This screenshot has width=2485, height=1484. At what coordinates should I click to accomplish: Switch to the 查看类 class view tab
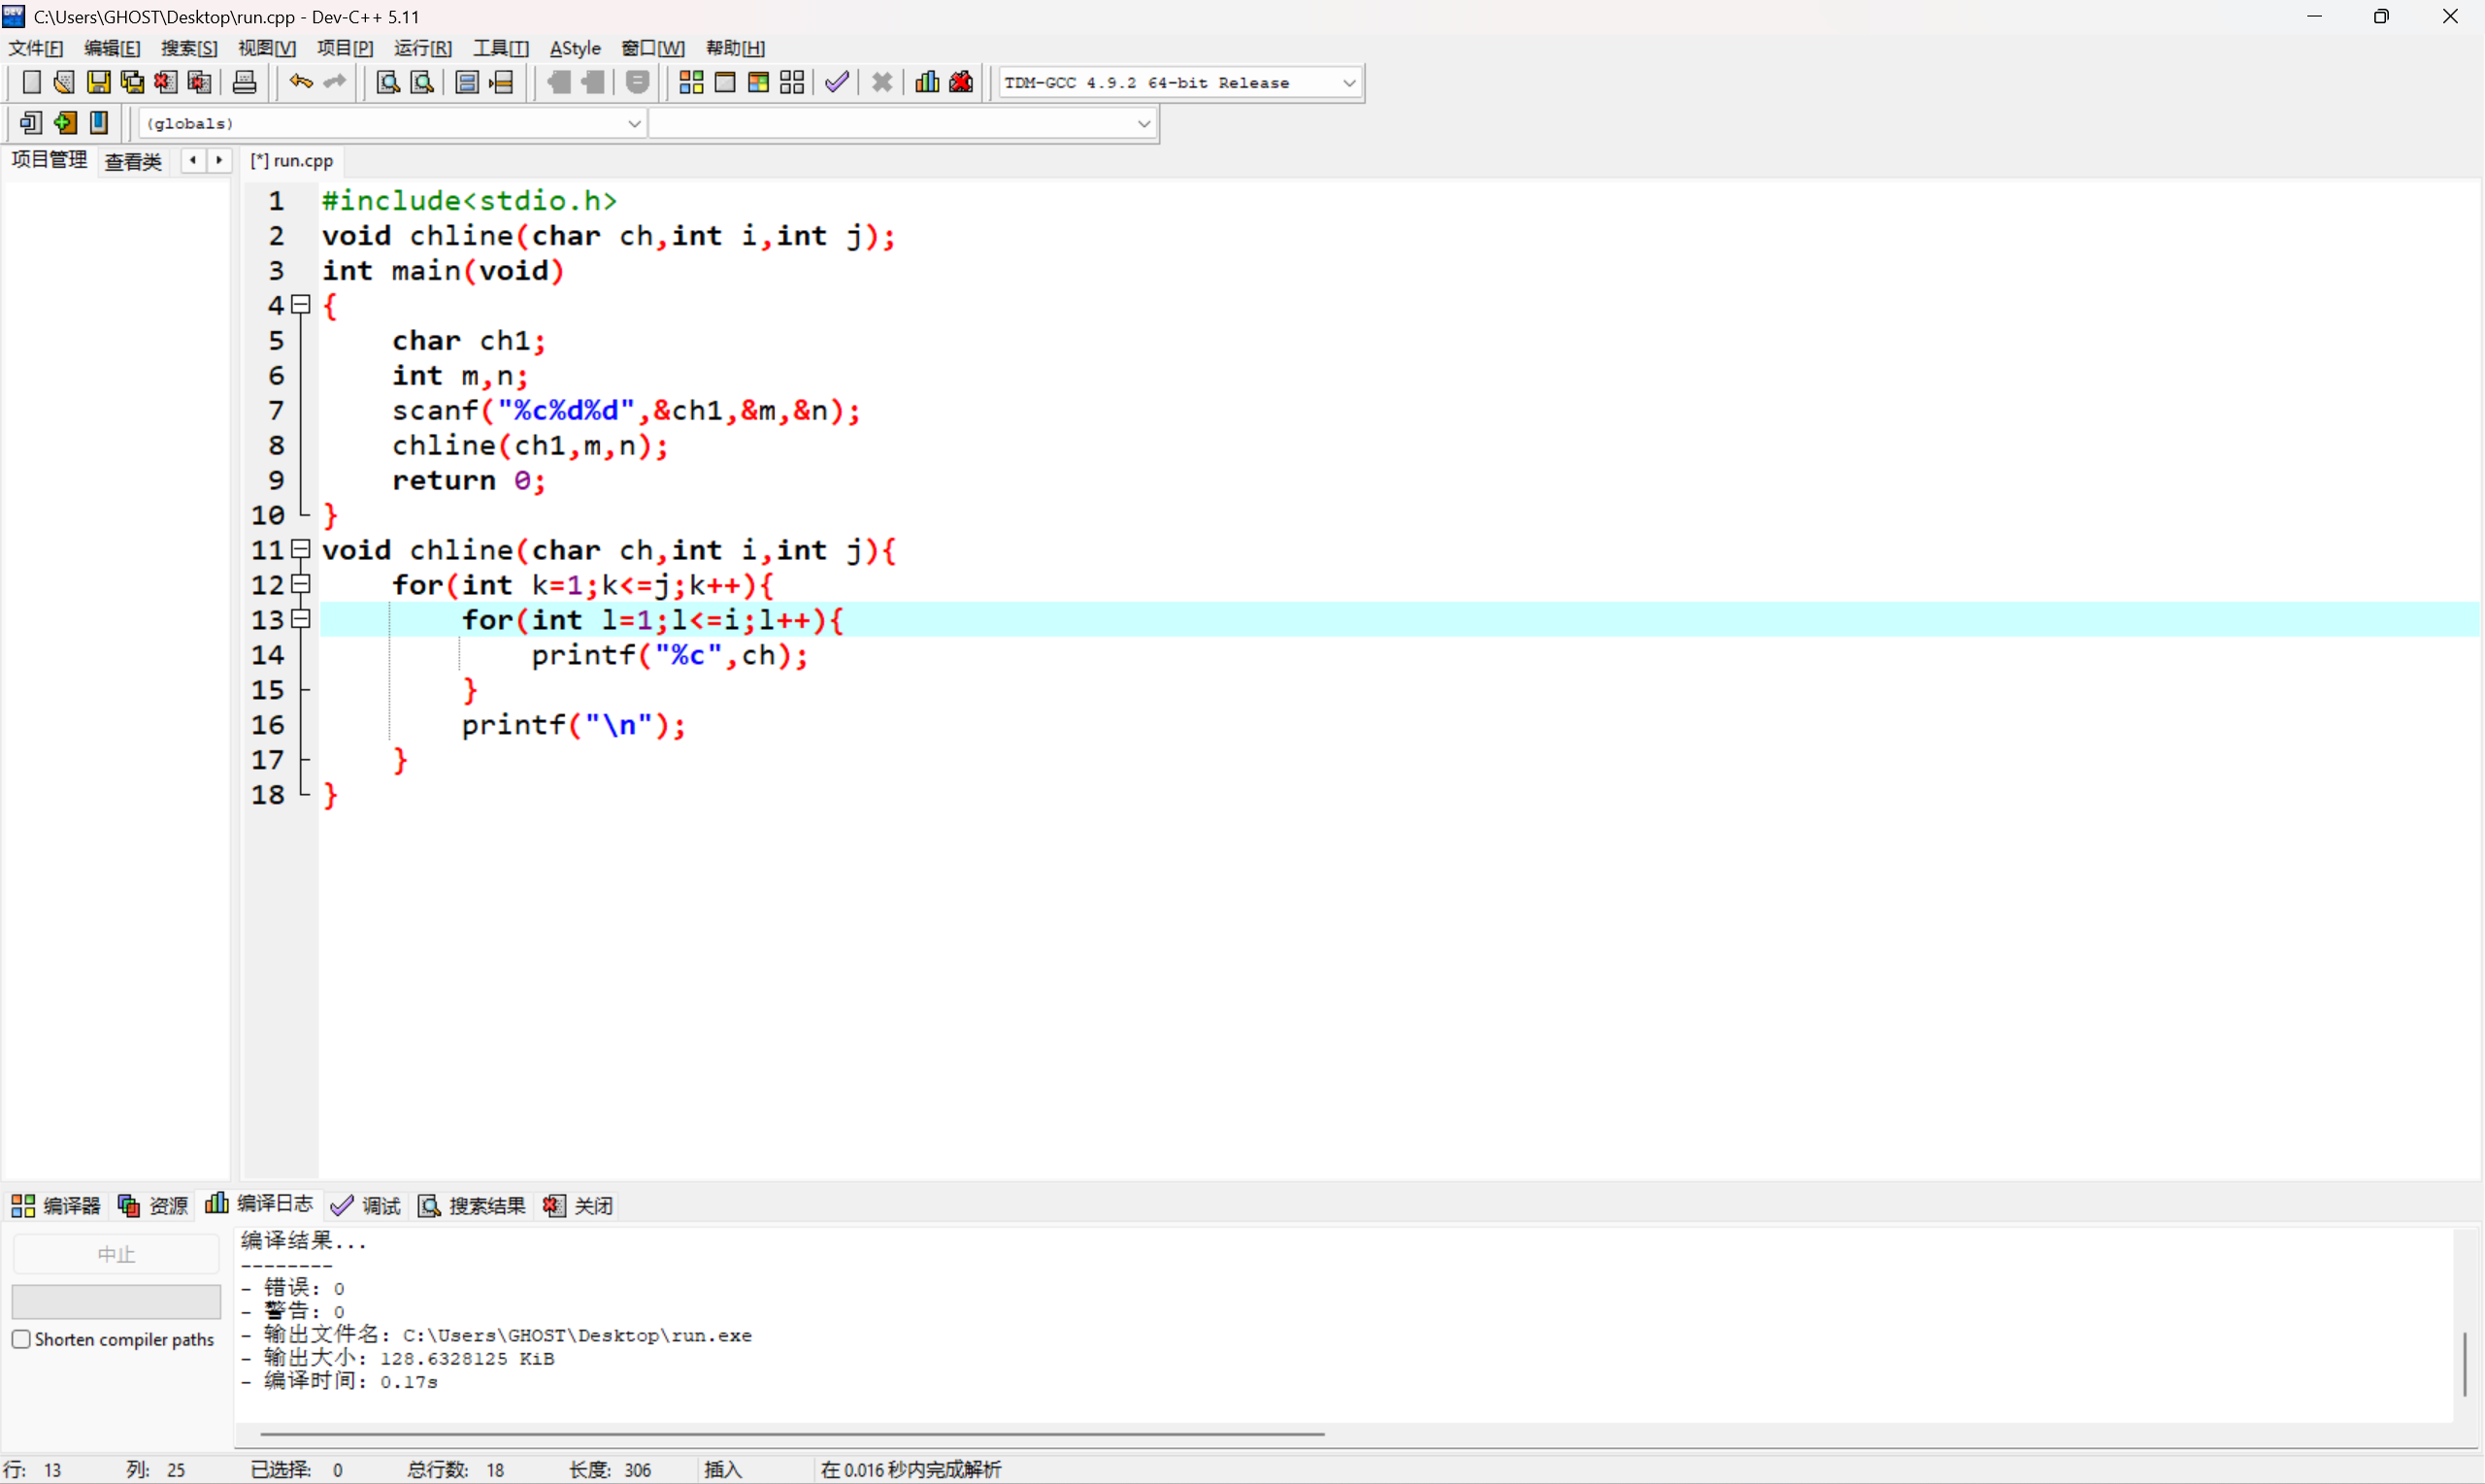point(133,161)
